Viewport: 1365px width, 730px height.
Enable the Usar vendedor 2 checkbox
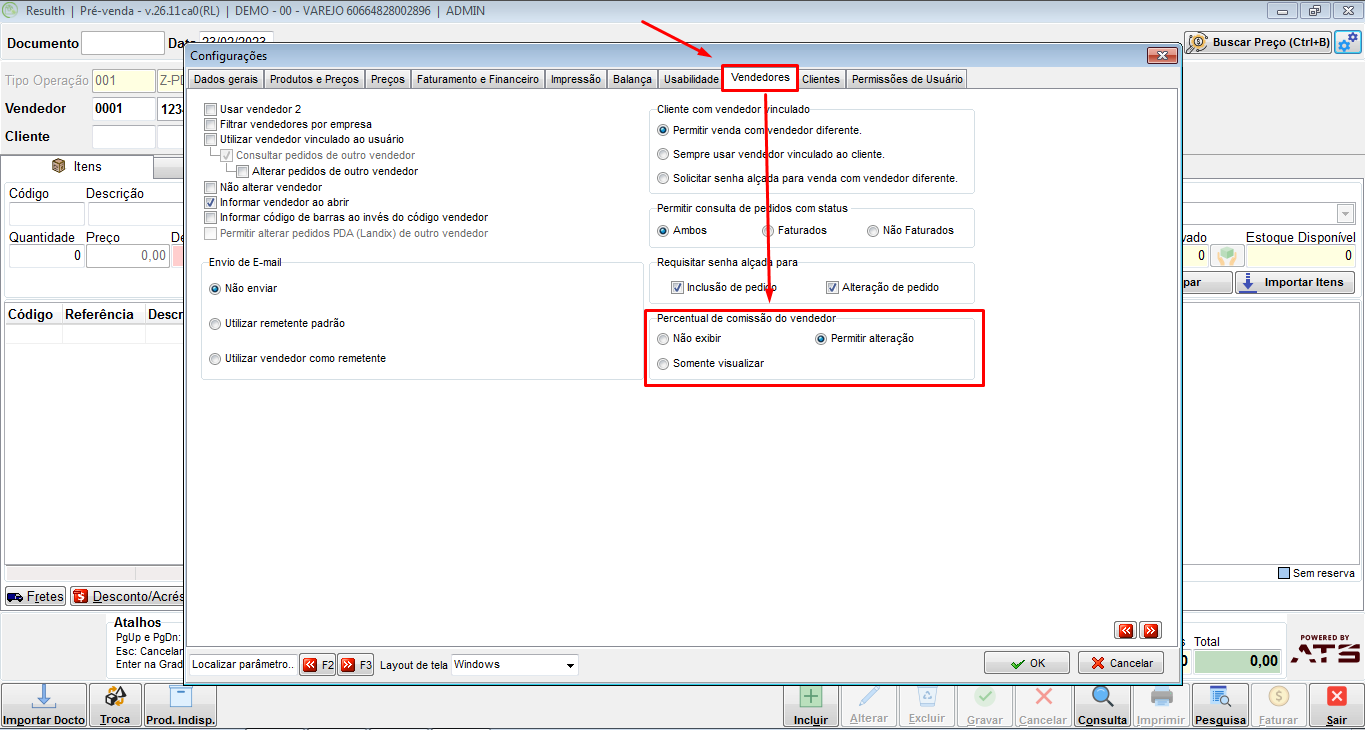(x=210, y=109)
